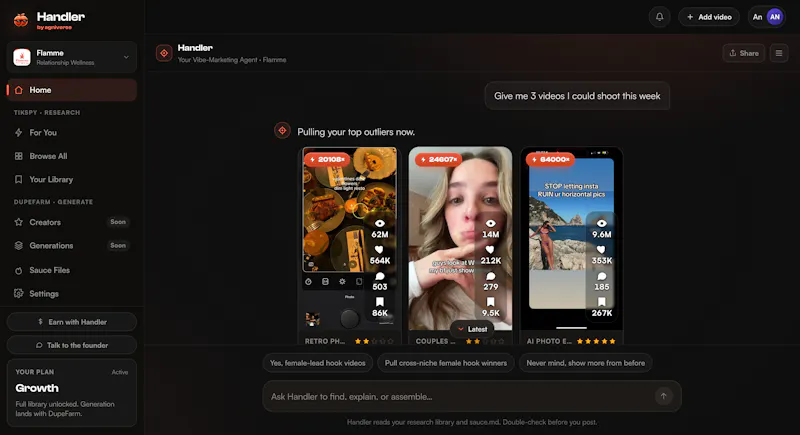Click the 14M views eye icon
Viewport: 800px width, 435px height.
[490, 223]
